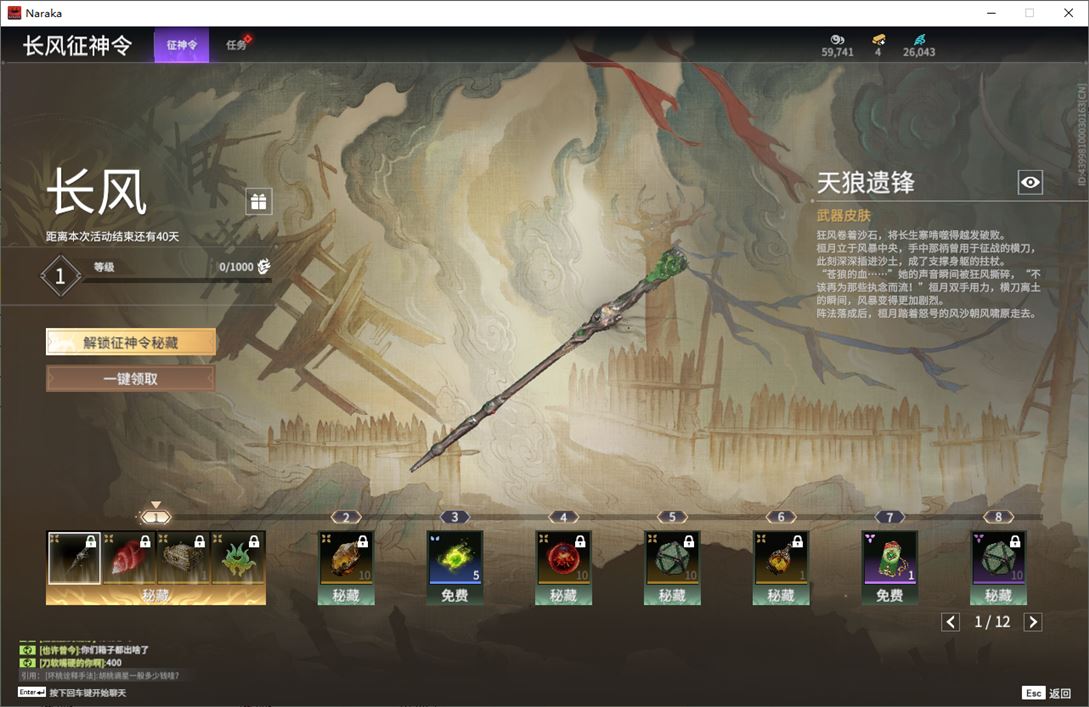Toggle the eye preview for 天狼遗锋

pyautogui.click(x=1030, y=182)
